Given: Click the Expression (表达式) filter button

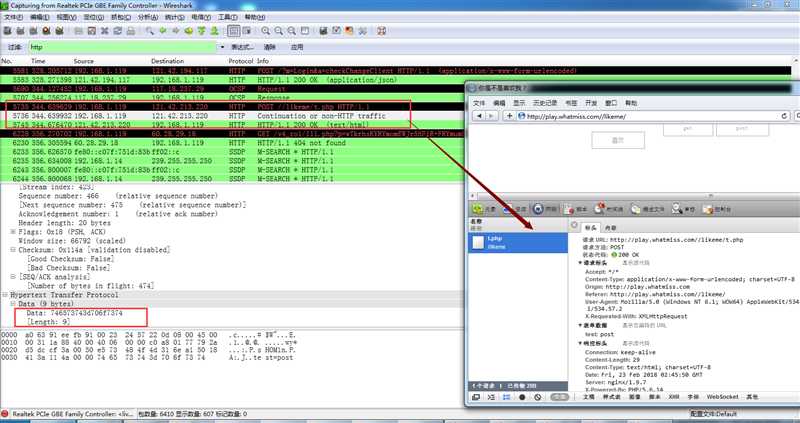Looking at the screenshot, I should coord(242,47).
